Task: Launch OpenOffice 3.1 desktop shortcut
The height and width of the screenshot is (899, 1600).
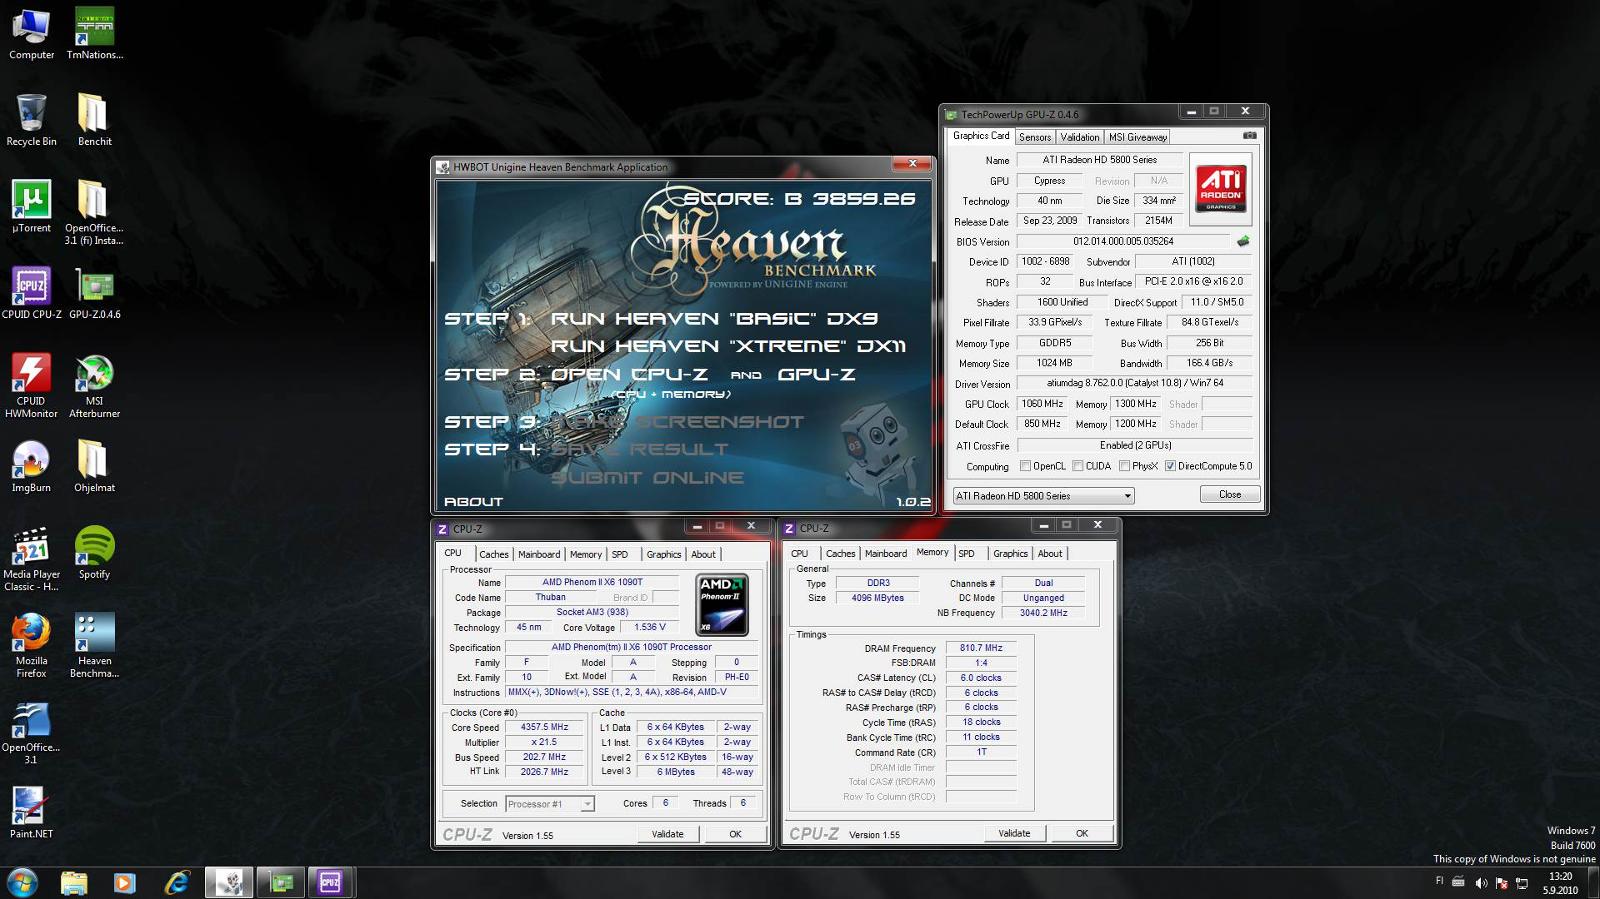Action: [x=31, y=732]
